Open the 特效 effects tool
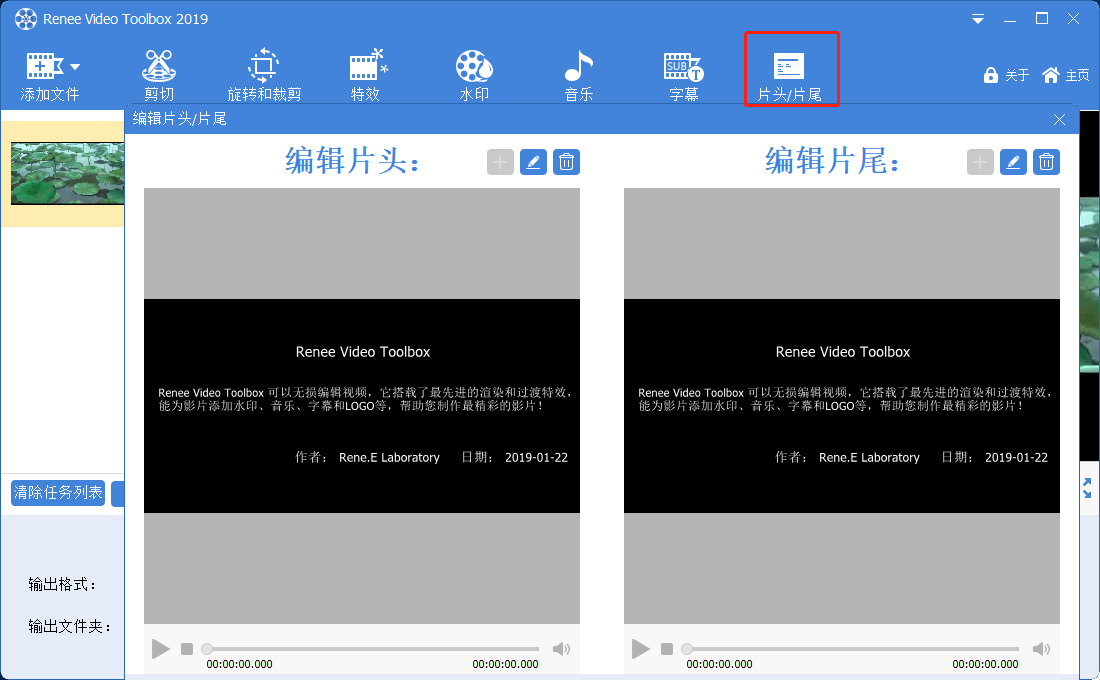1100x680 pixels. point(366,75)
